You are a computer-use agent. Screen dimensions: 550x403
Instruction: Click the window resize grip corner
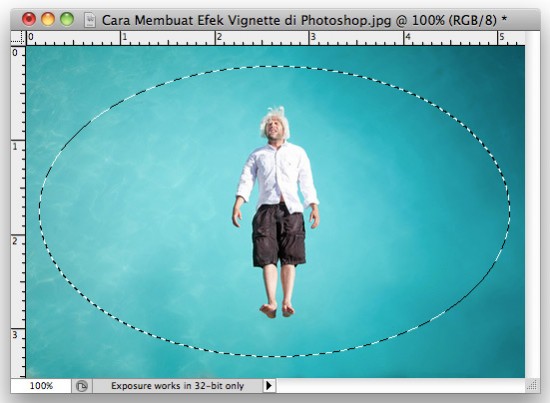pos(532,385)
